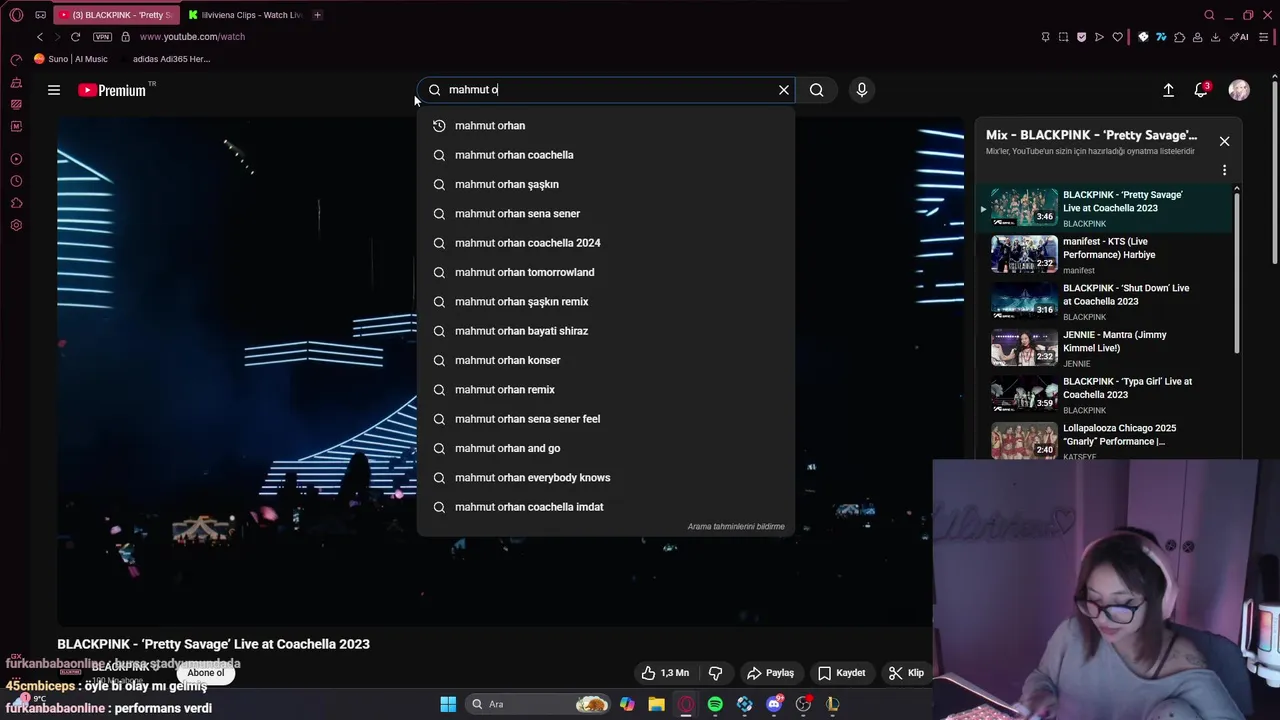Choose suggestion "mahmut orhan coachella"
The height and width of the screenshot is (720, 1280).
[x=606, y=155]
